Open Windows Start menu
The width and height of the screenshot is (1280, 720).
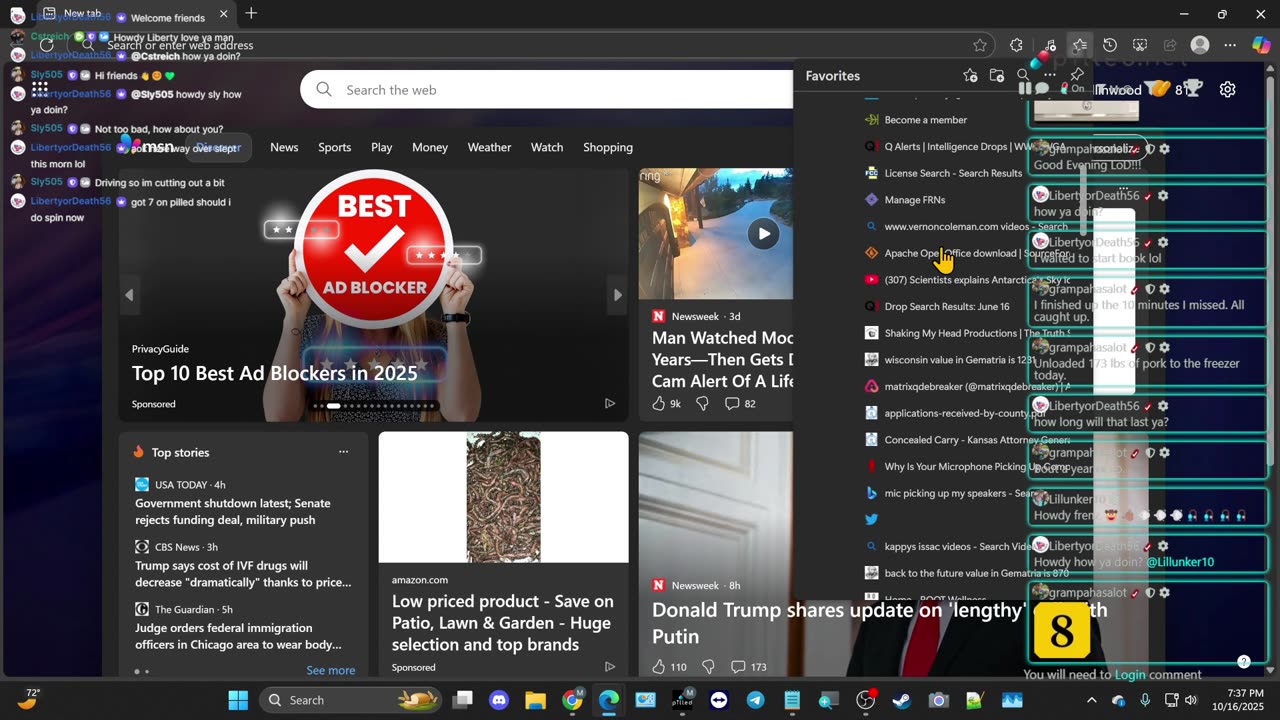tap(238, 700)
